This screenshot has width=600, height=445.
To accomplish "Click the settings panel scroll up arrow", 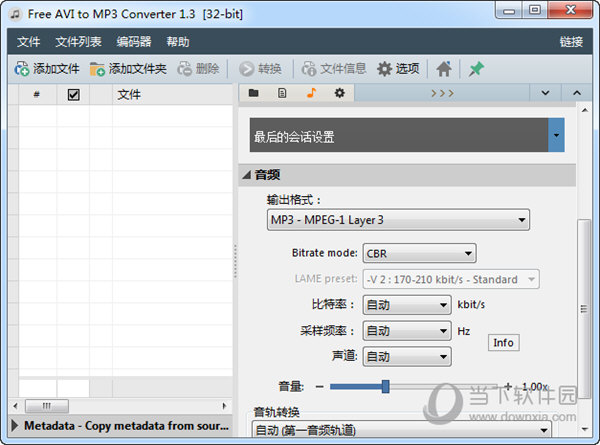I will tap(584, 111).
